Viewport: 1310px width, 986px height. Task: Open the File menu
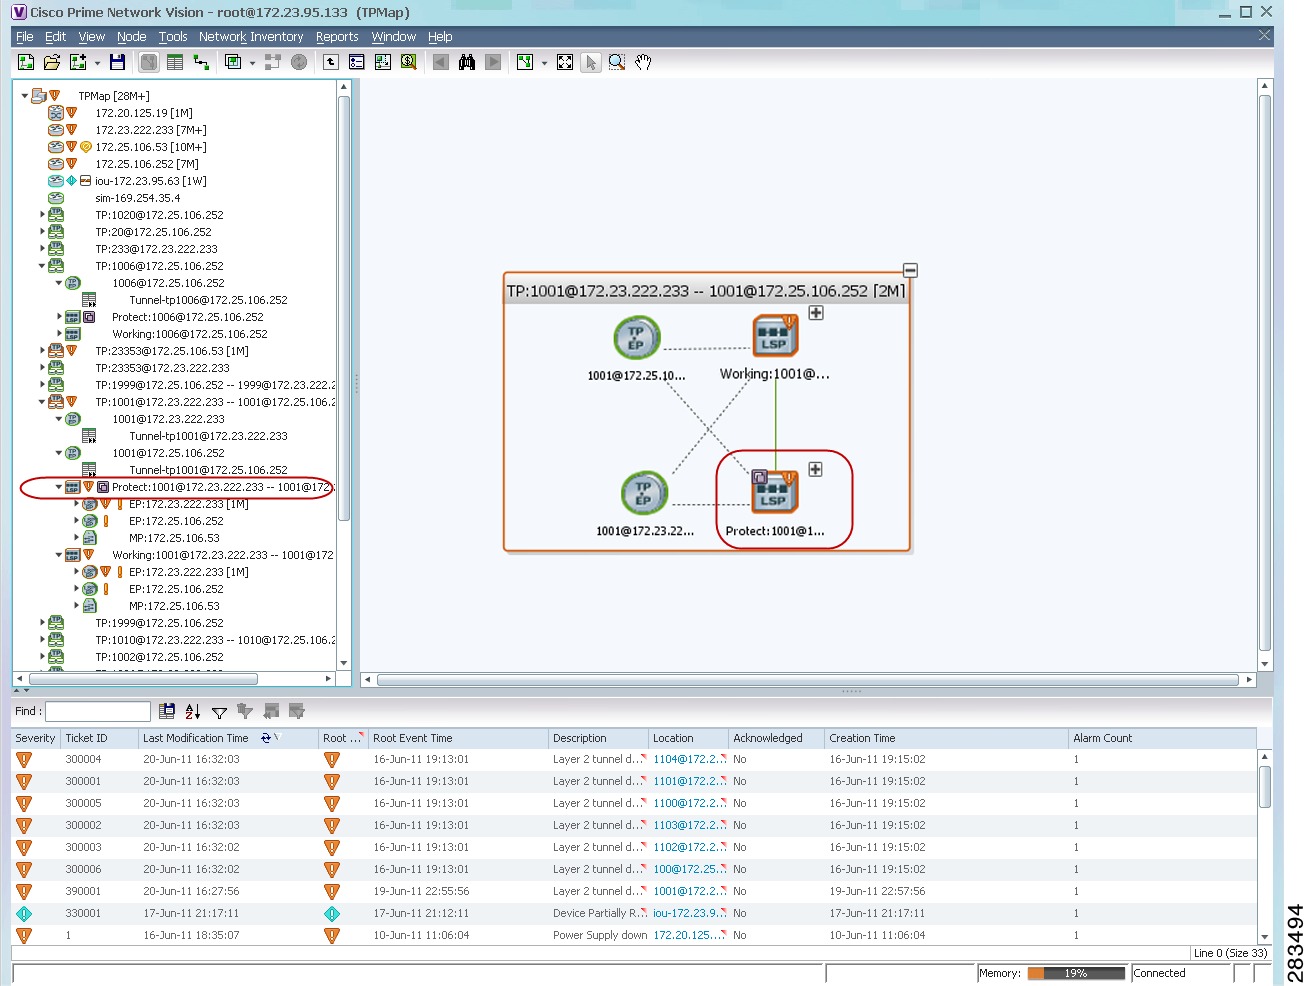25,36
